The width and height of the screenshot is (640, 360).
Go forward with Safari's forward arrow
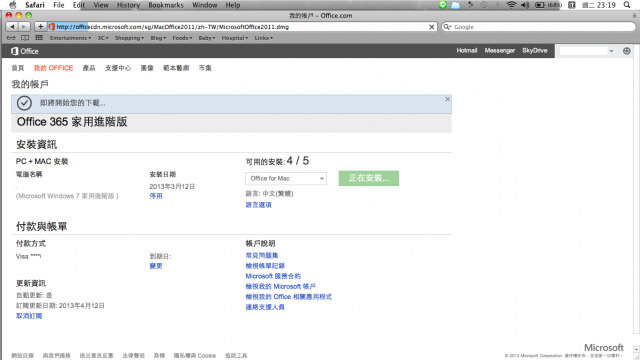(x=24, y=27)
